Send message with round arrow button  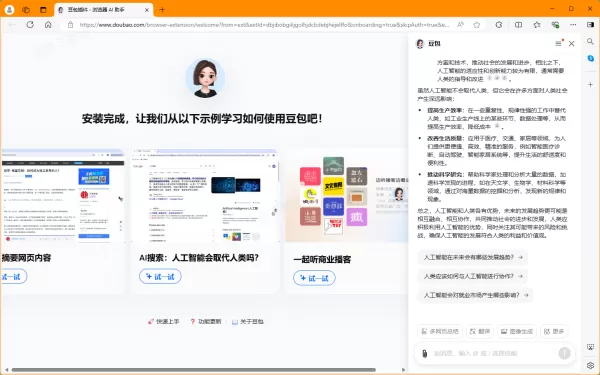point(564,353)
